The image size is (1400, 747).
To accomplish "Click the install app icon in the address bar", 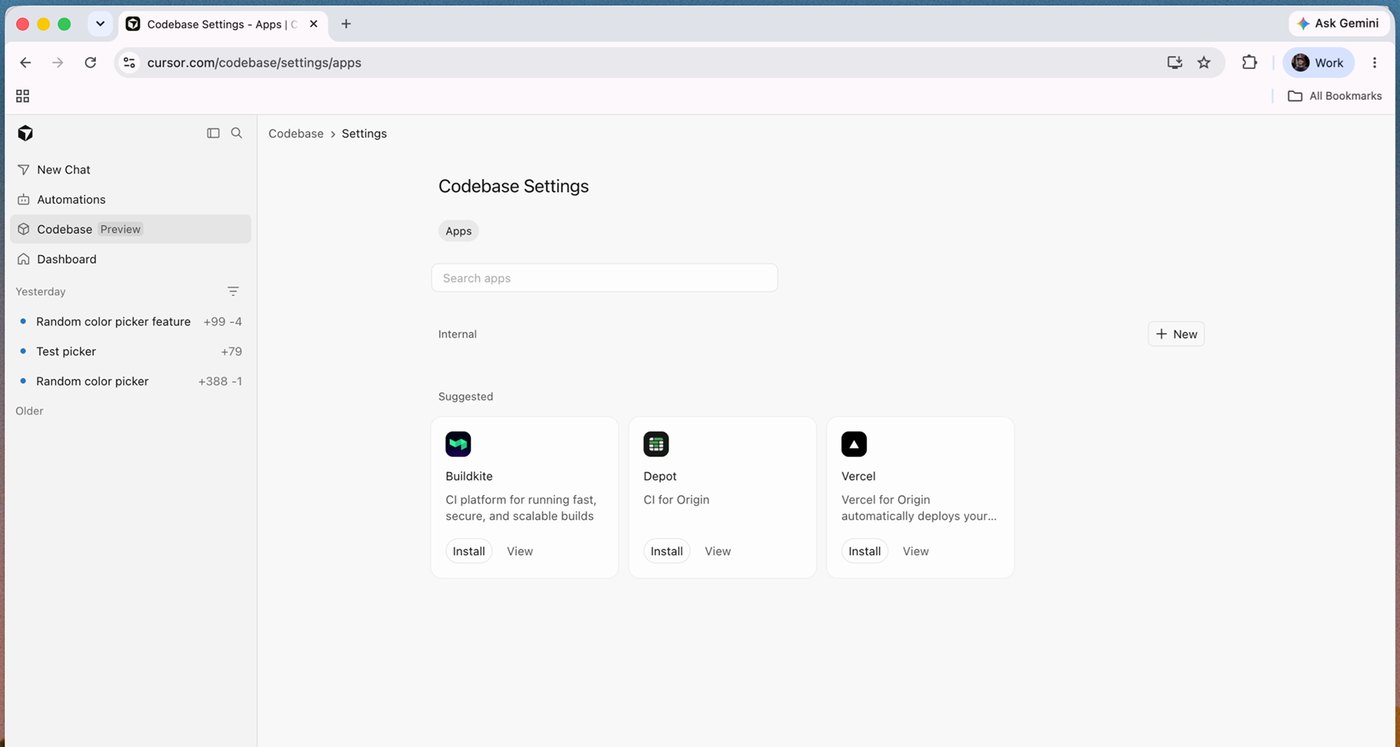I will [1175, 62].
